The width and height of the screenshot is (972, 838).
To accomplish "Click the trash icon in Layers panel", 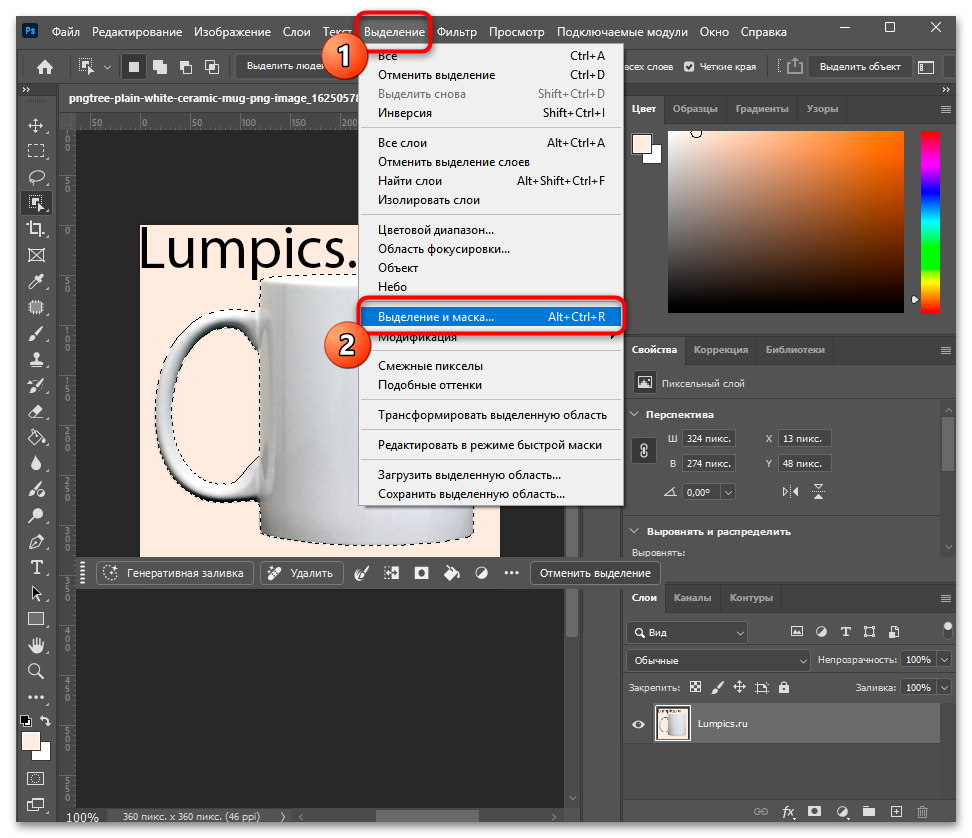I will (x=922, y=811).
